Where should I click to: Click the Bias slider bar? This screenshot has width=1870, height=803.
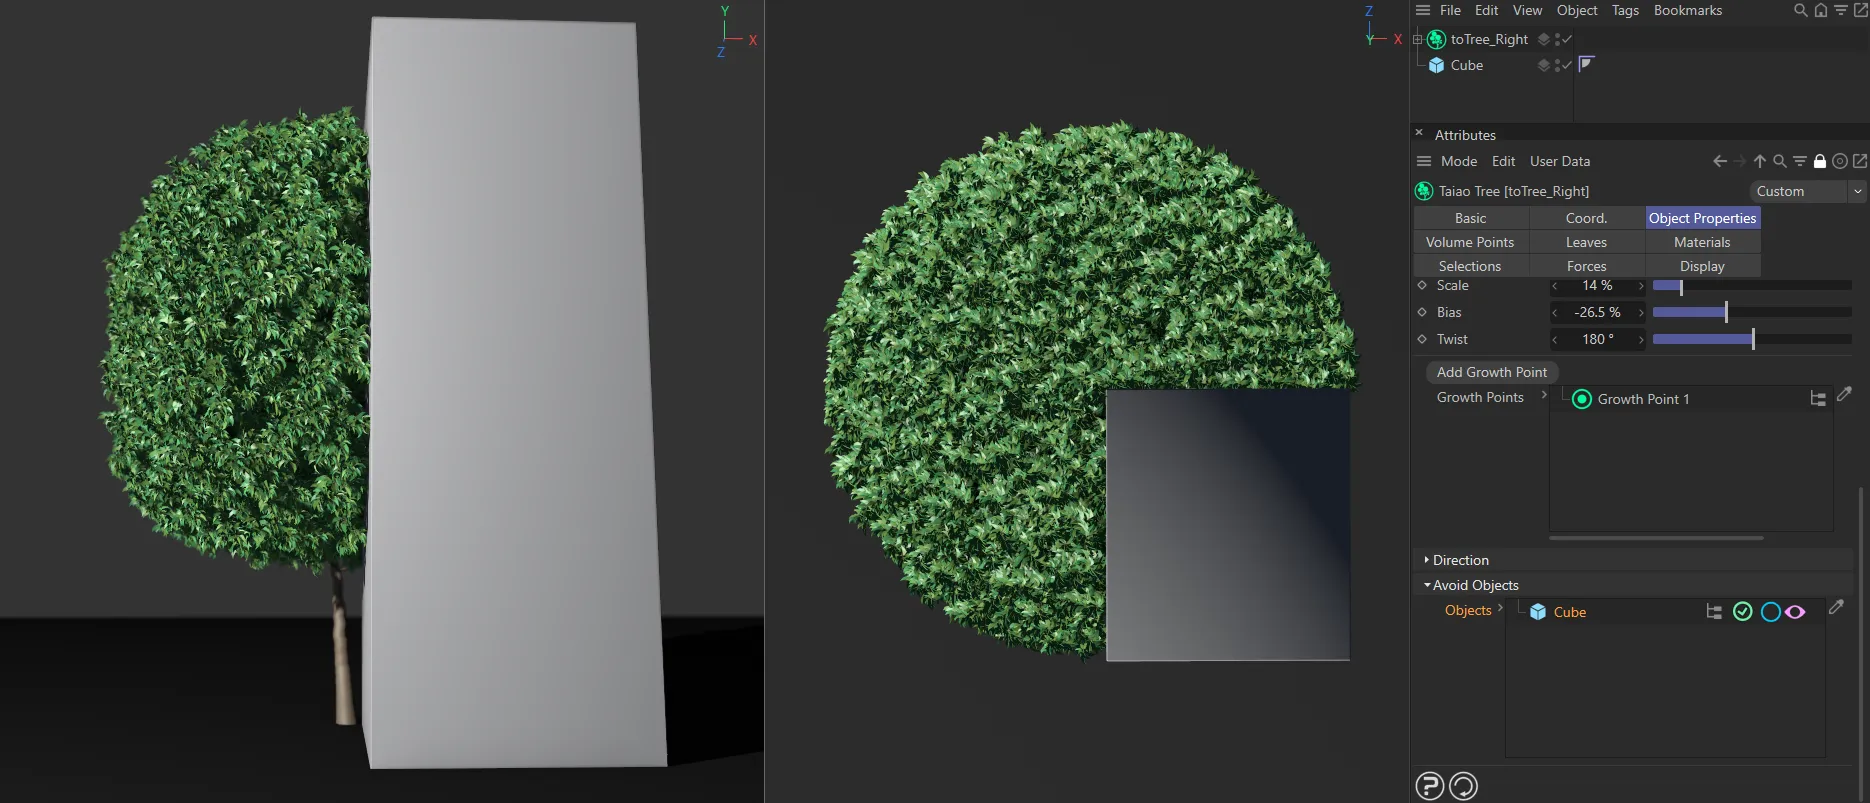click(1751, 313)
